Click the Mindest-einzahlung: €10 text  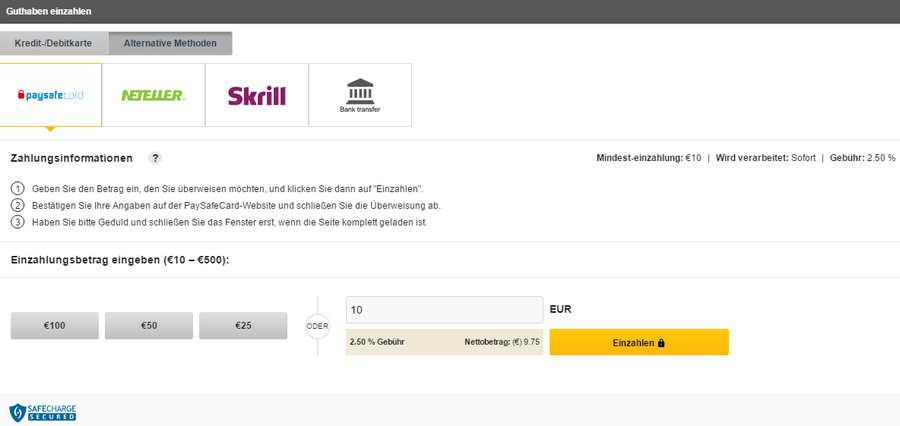click(649, 158)
